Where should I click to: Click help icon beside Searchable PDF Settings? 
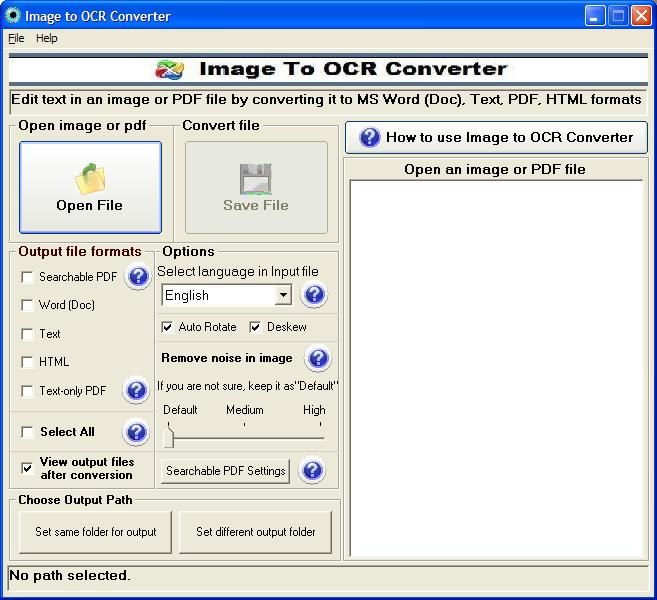312,470
